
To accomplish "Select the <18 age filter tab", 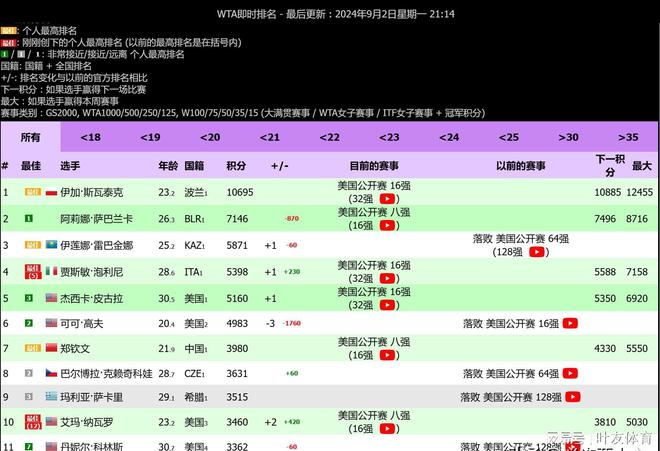I will point(90,137).
